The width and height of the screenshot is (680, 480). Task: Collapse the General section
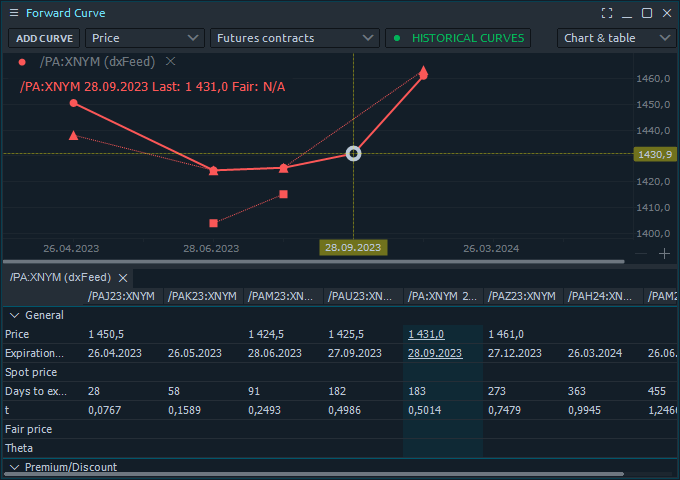coord(14,315)
